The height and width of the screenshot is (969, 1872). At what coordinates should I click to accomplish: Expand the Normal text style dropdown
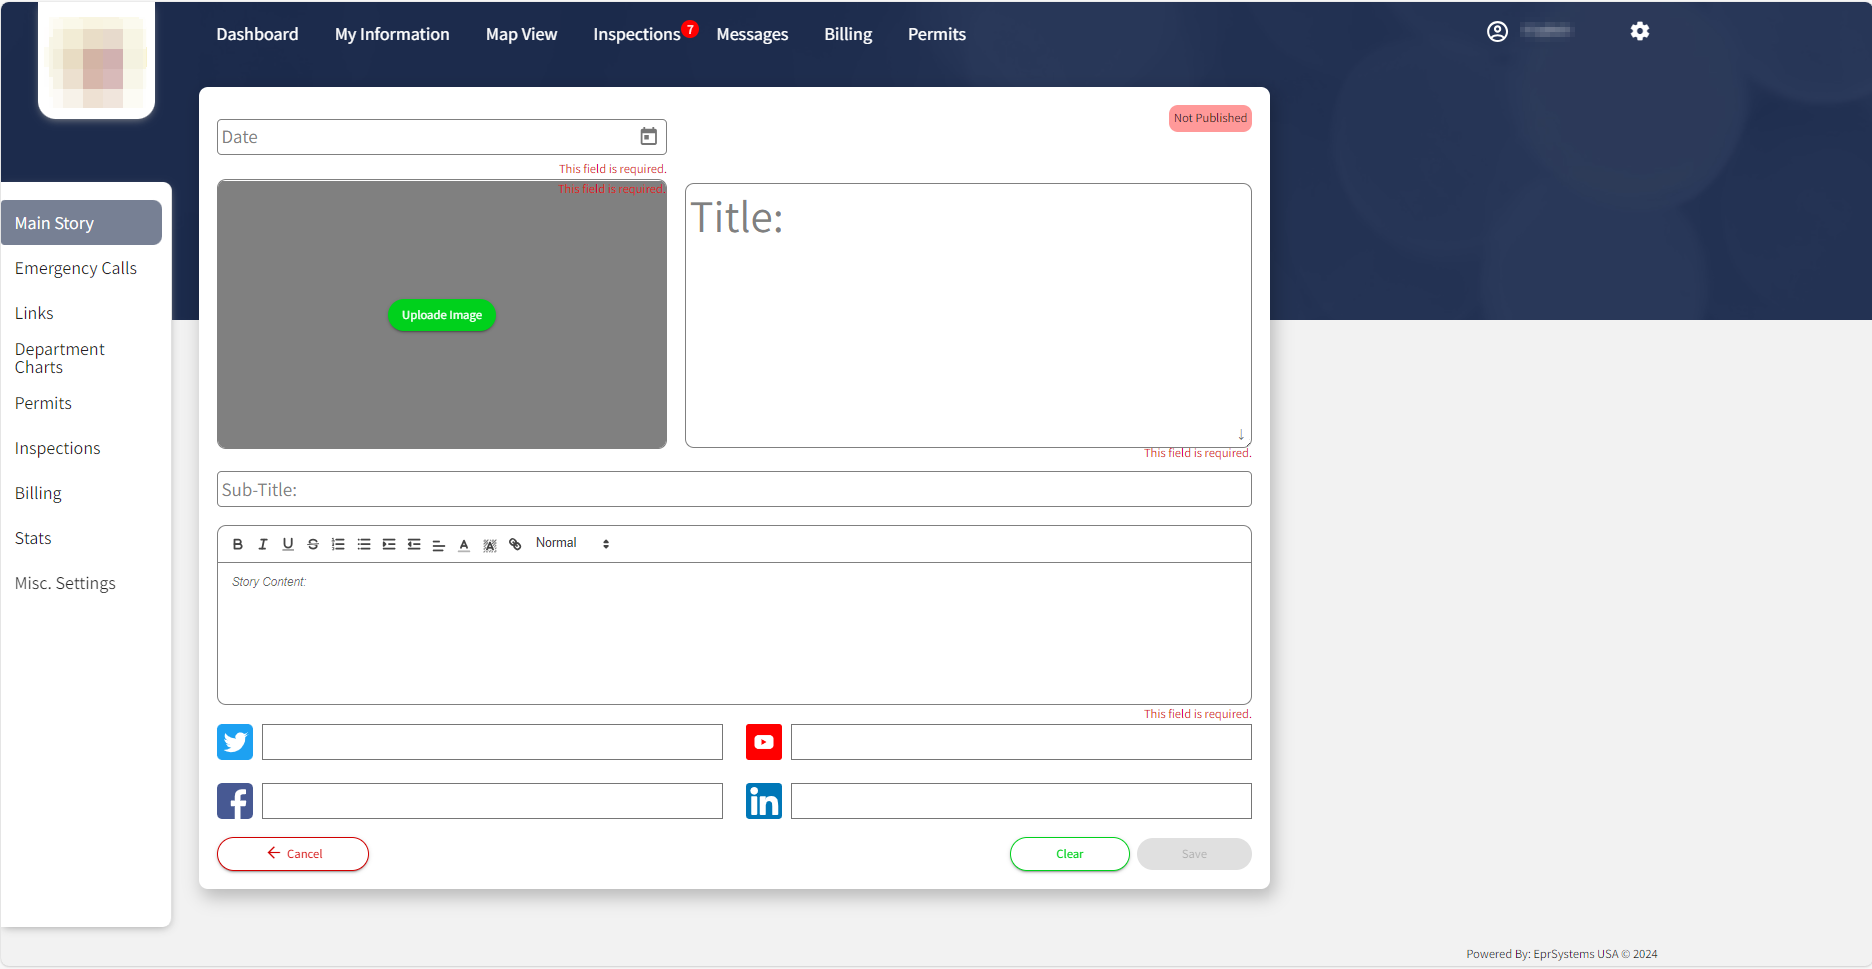[x=572, y=543]
